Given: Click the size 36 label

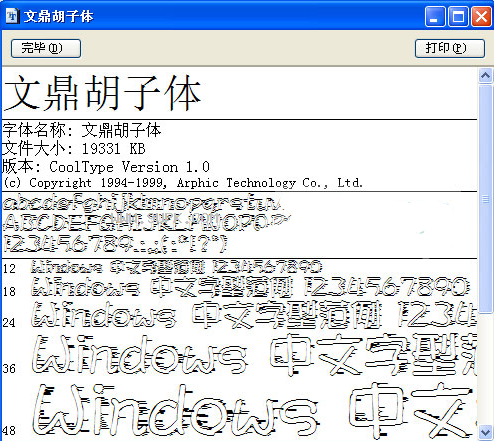Looking at the screenshot, I should [x=9, y=369].
